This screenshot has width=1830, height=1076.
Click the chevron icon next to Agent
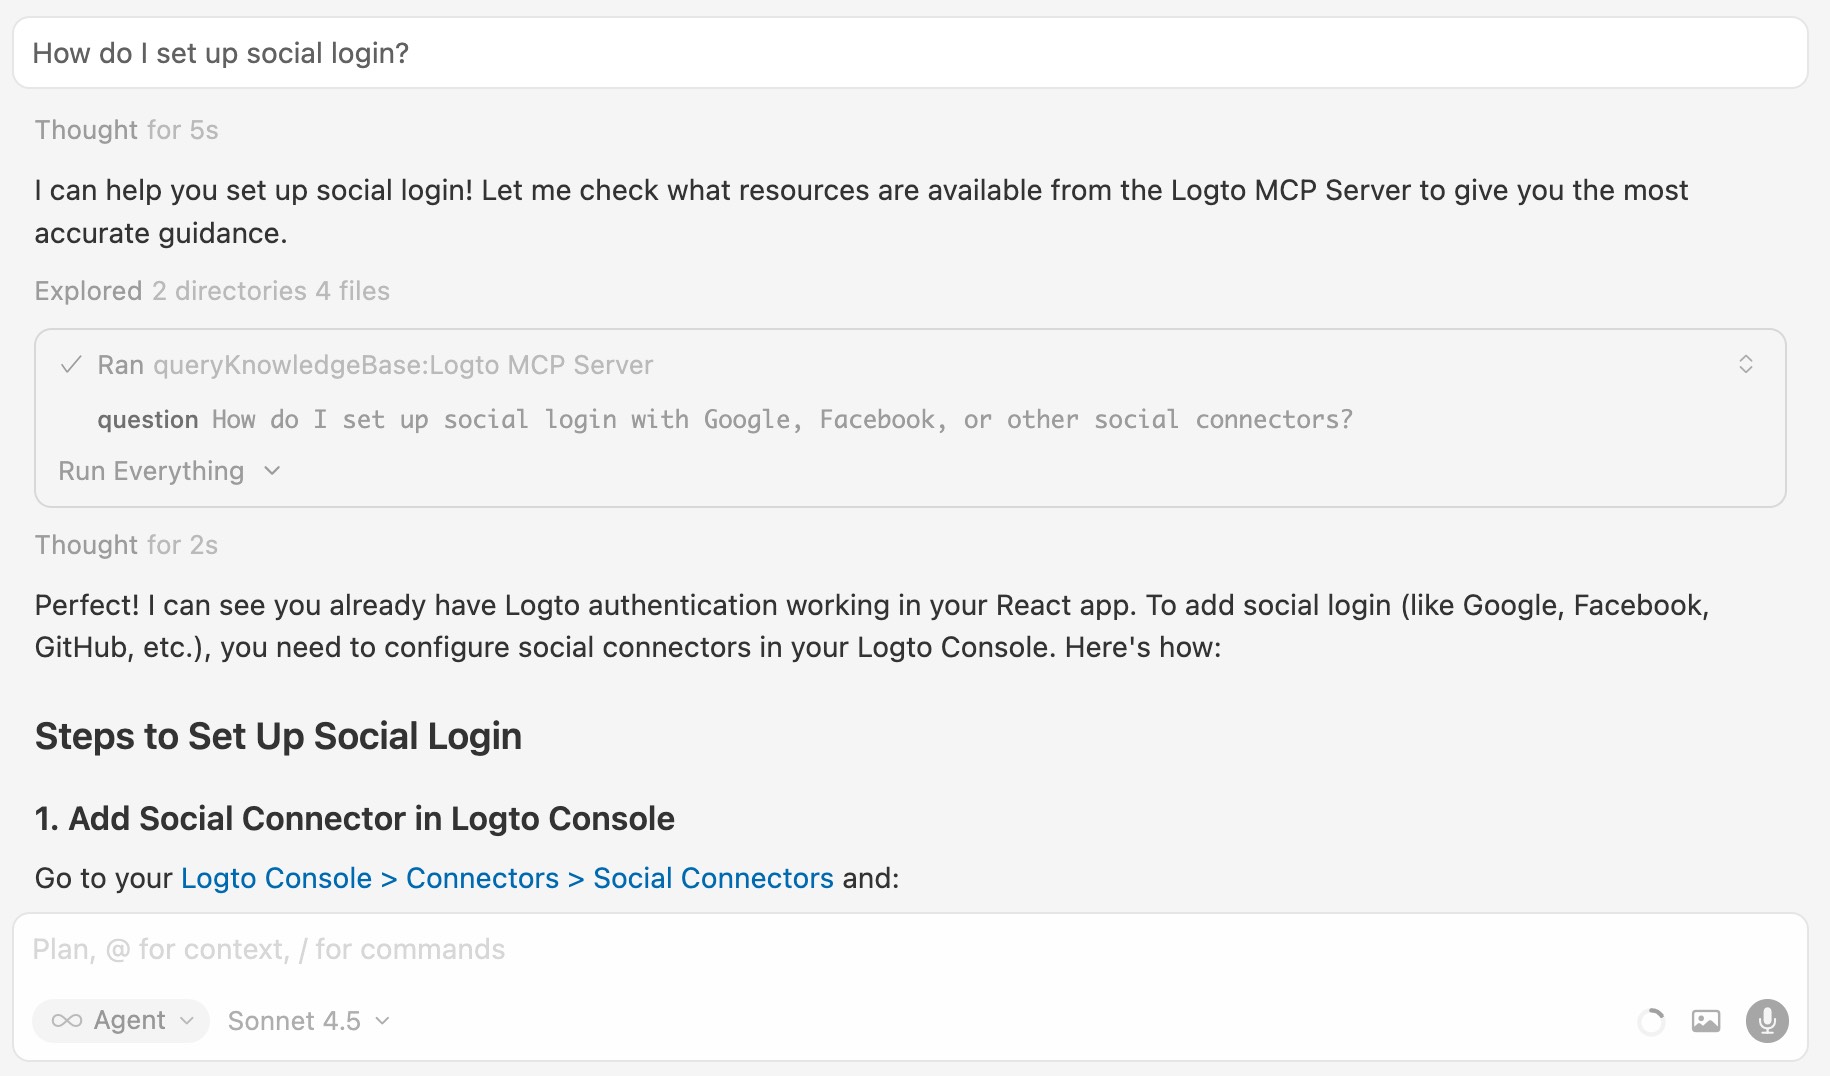[x=186, y=1021]
